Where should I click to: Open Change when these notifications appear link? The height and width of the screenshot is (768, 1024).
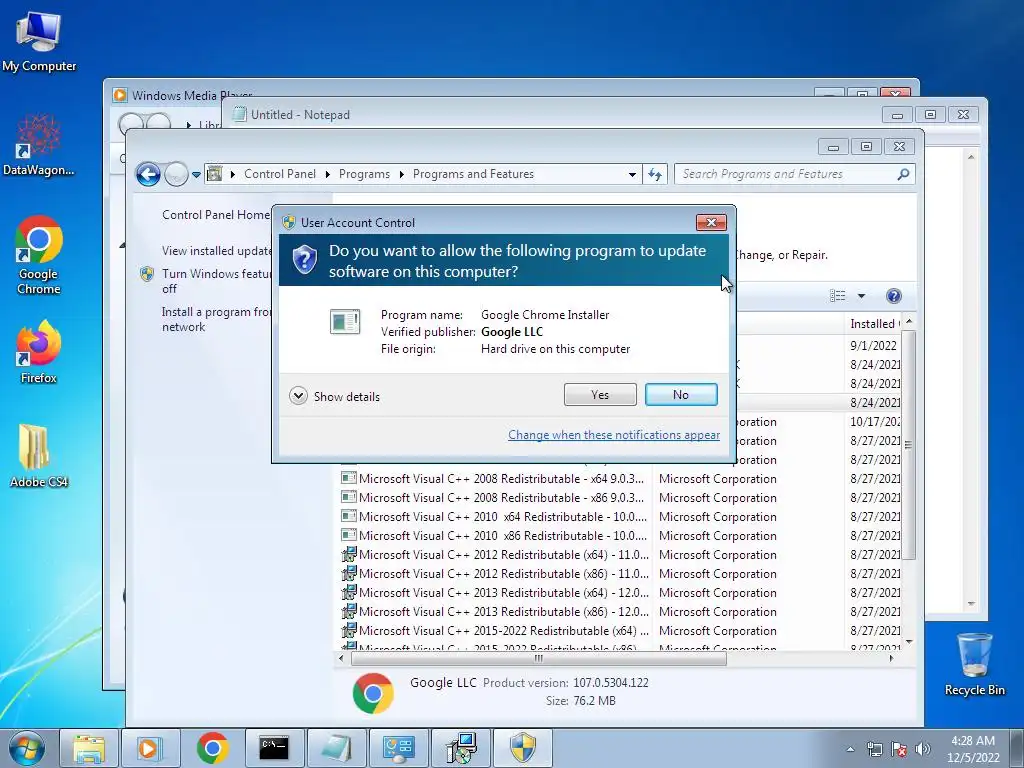click(614, 435)
